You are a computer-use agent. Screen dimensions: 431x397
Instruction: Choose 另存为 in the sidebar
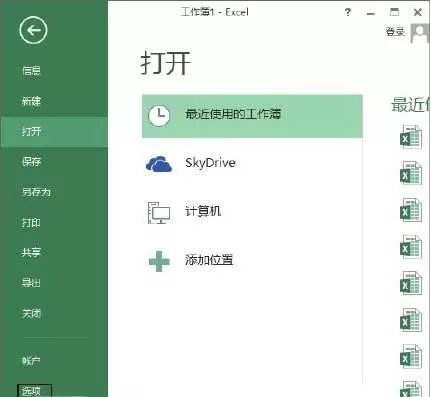coord(36,192)
